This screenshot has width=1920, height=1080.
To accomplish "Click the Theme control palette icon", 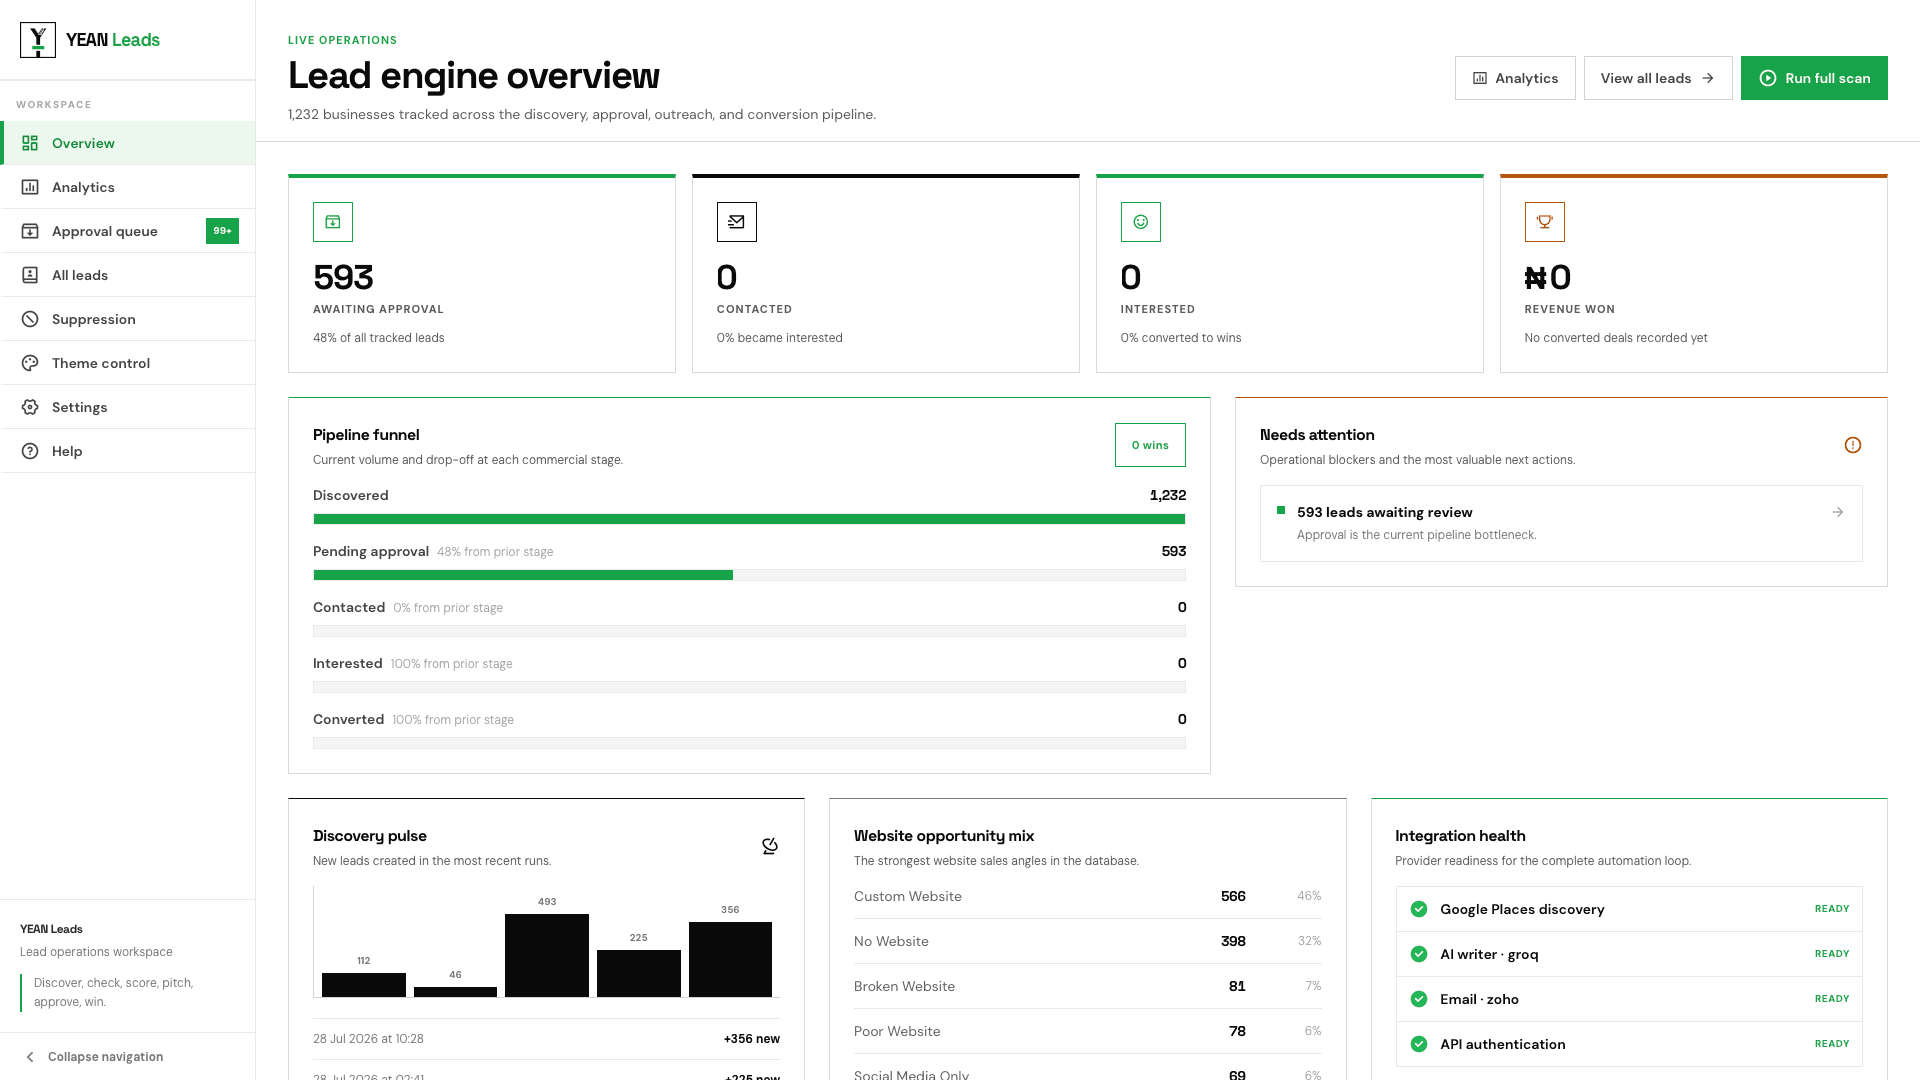I will click(30, 363).
